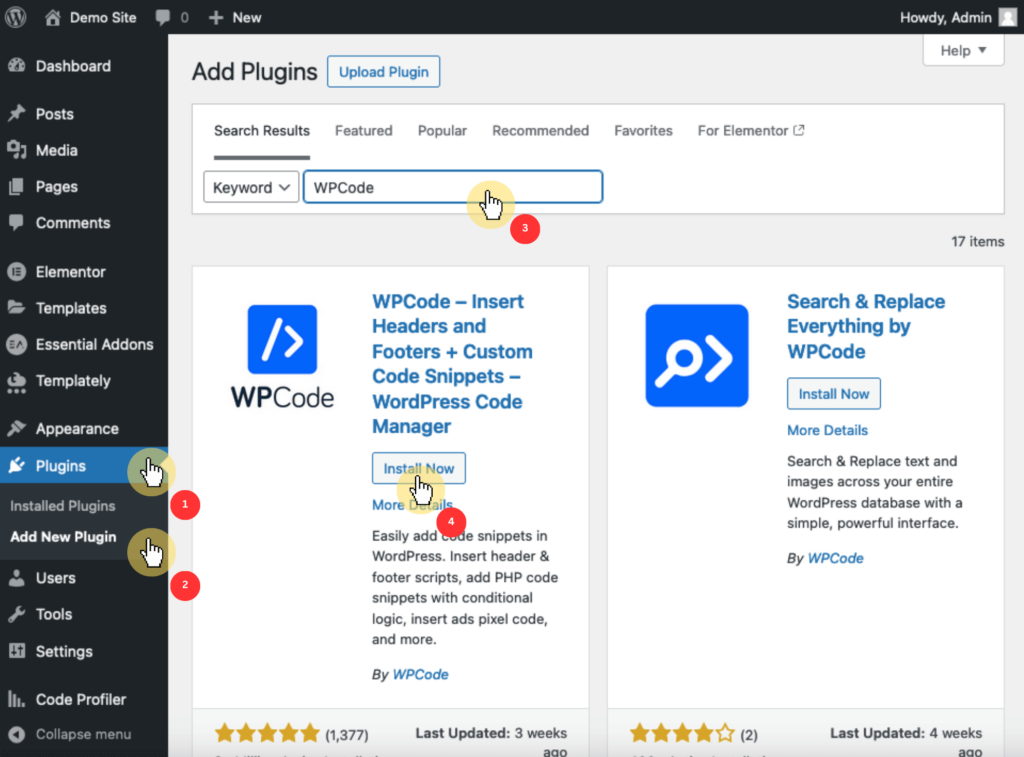Click the Settings sliders icon
This screenshot has width=1024, height=757.
point(17,651)
